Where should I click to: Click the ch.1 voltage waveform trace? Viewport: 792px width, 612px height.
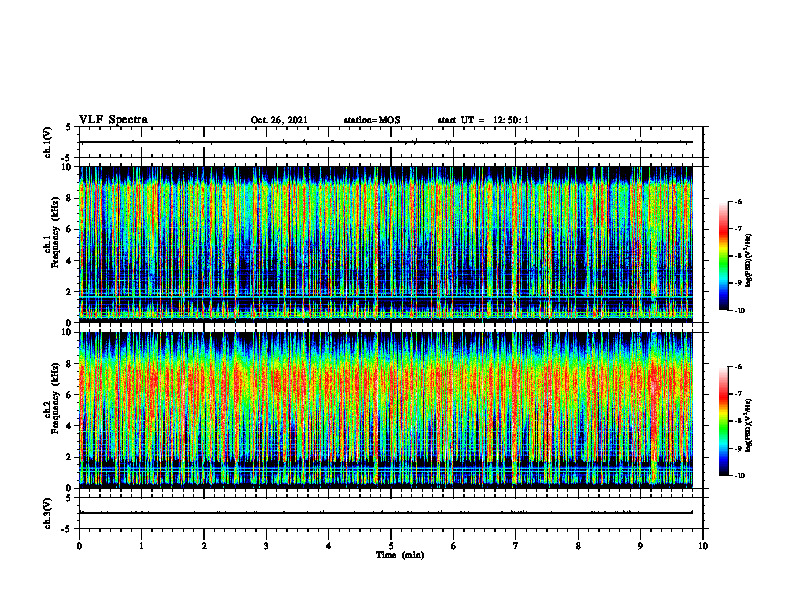tap(386, 142)
